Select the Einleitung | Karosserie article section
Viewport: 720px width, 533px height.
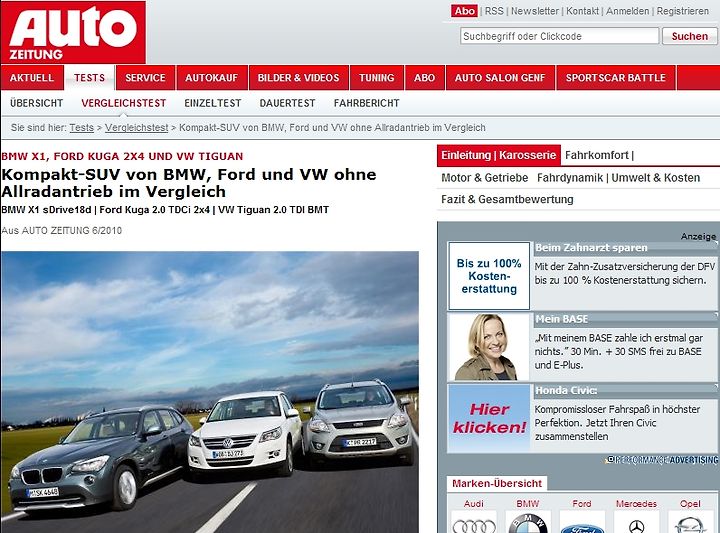[499, 155]
